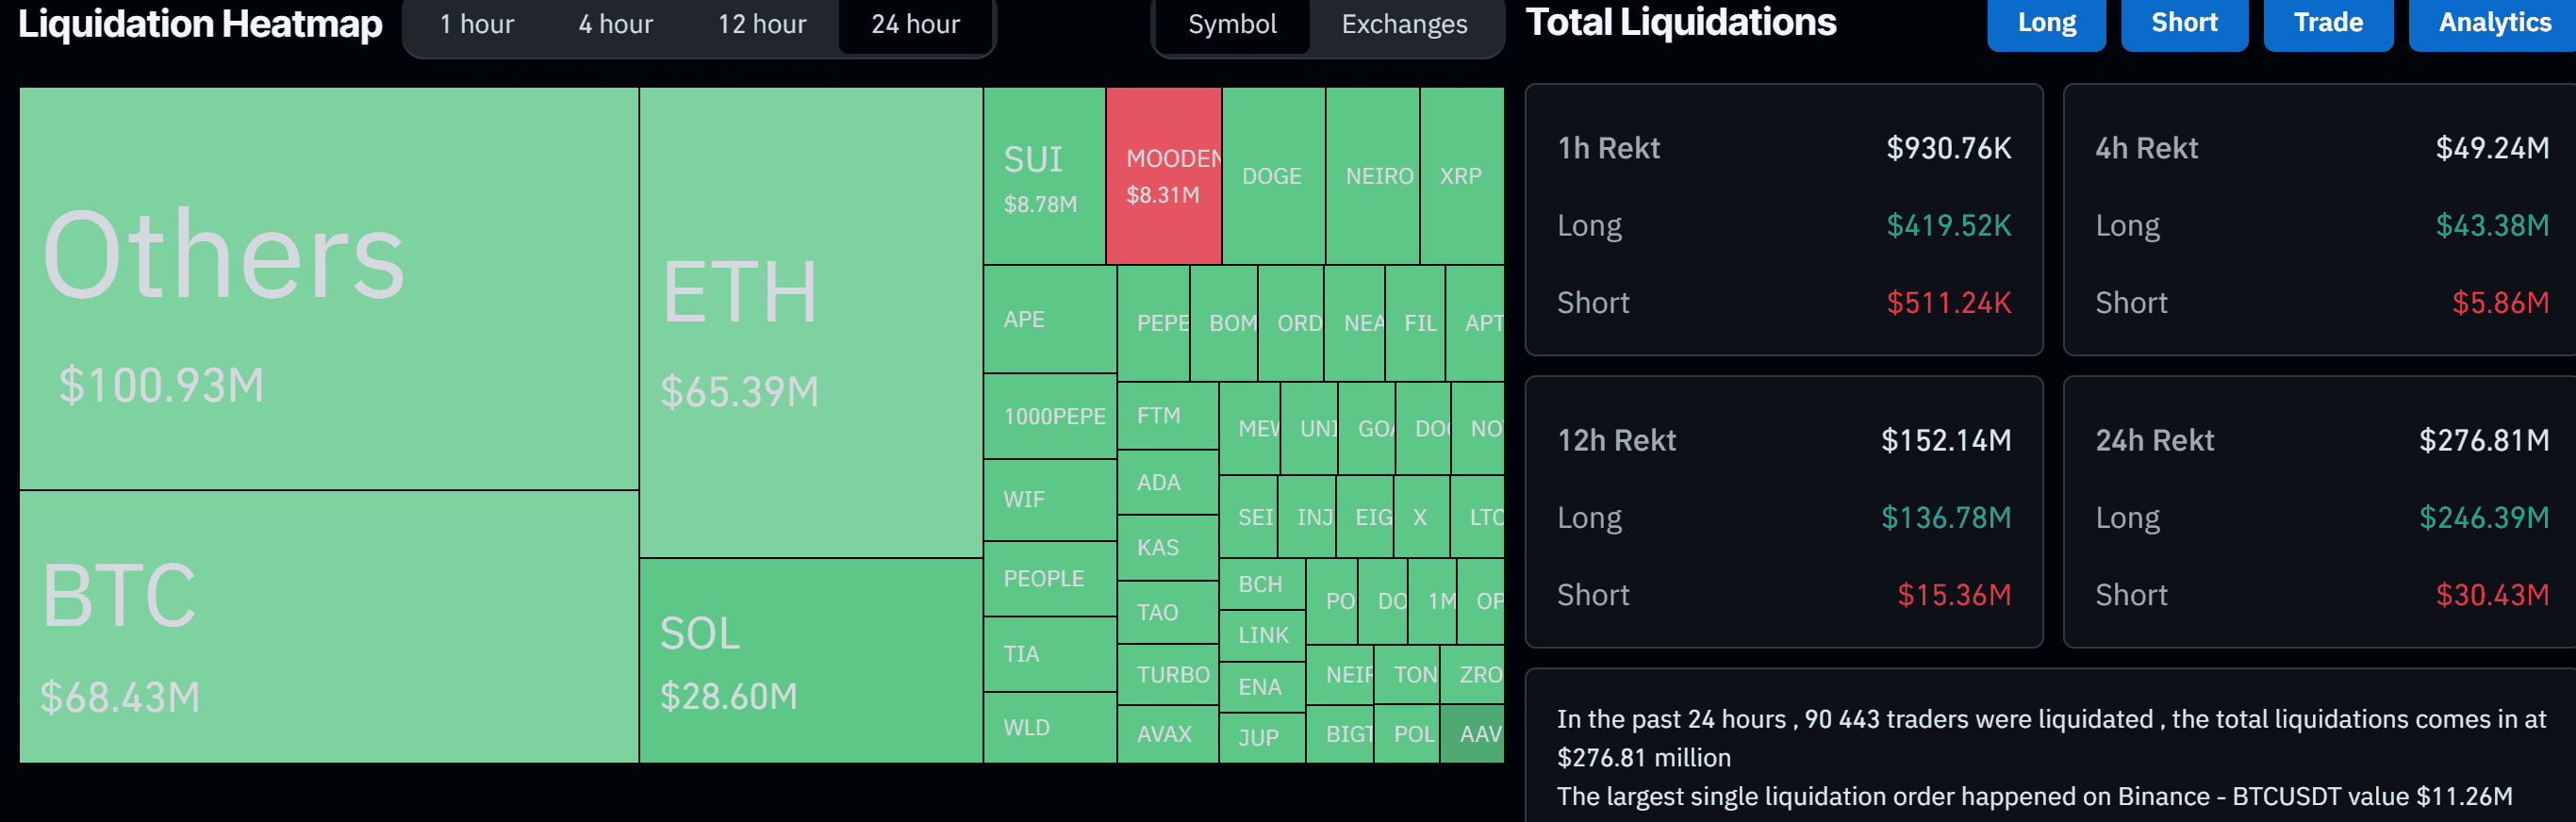Switch to the 1 hour timeframe

(x=477, y=24)
